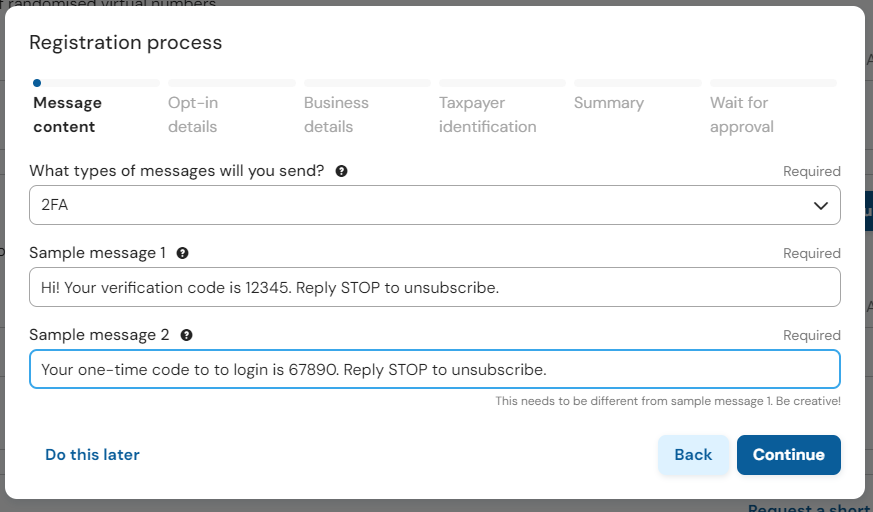Screen dimensions: 873x512
Task: Go to the Business details step
Action: click(x=336, y=115)
